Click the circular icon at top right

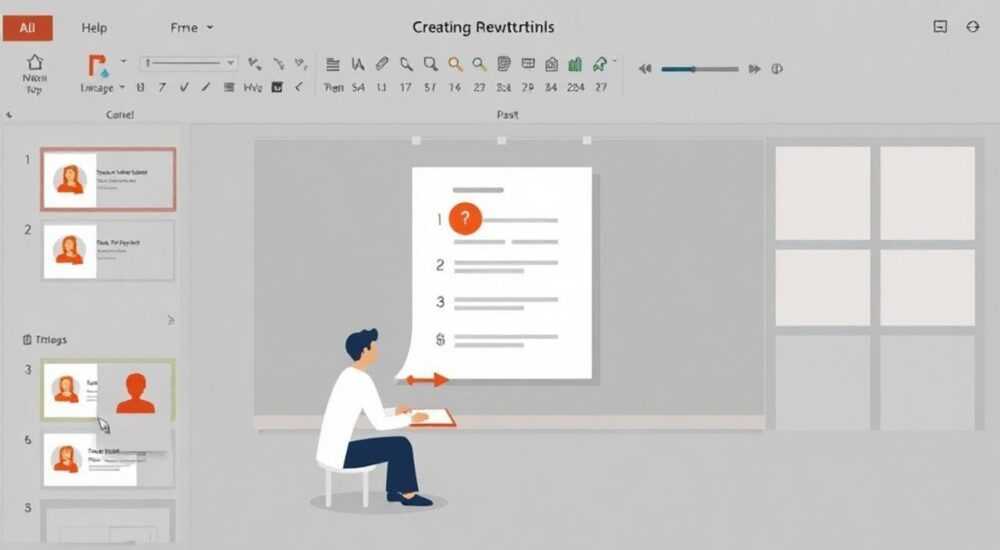point(973,26)
